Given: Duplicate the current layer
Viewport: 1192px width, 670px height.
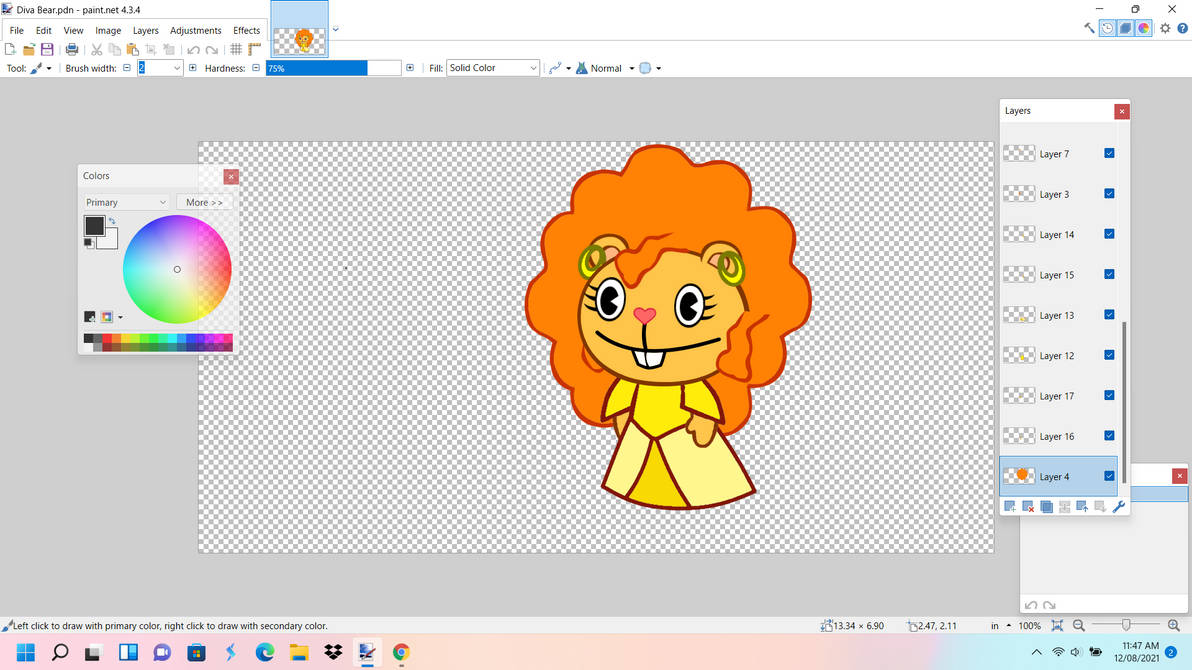Looking at the screenshot, I should point(1046,506).
